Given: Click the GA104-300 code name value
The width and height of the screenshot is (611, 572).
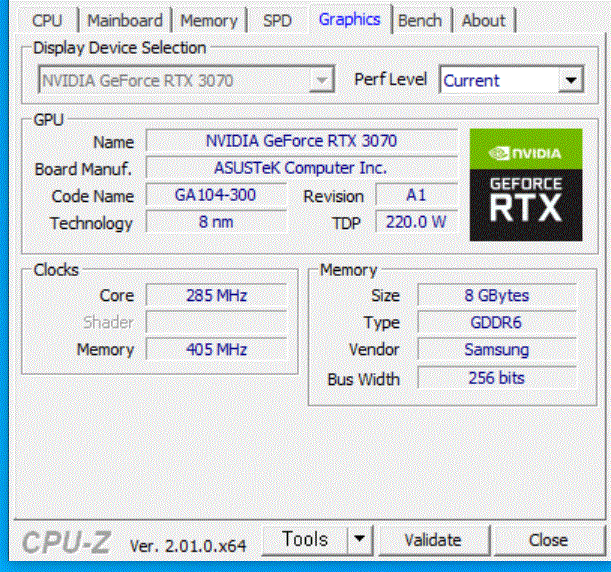Looking at the screenshot, I should pos(215,195).
